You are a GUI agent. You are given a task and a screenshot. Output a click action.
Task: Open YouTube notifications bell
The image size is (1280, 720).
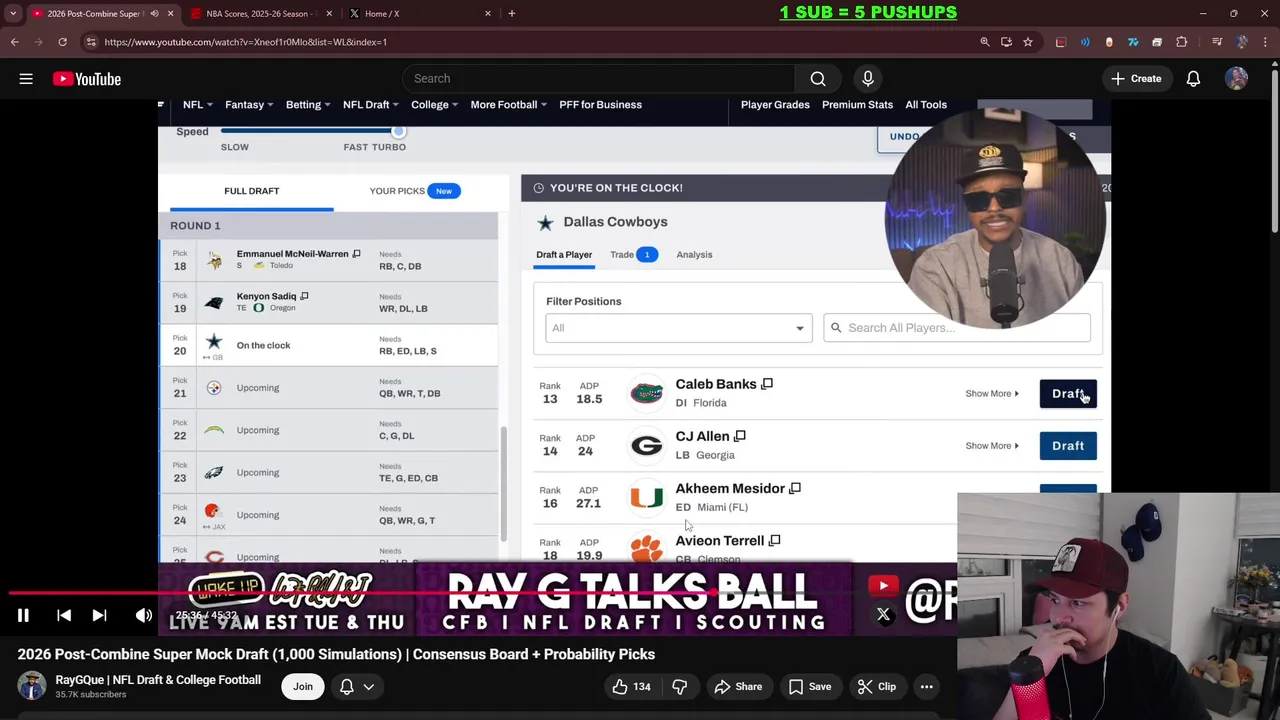1193,79
